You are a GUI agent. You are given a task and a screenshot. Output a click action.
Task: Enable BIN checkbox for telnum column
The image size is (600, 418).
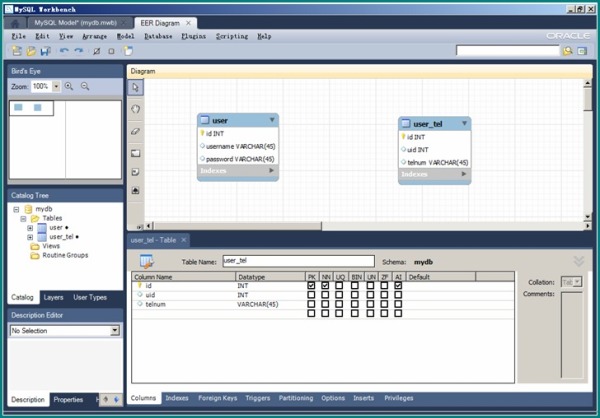coord(355,304)
